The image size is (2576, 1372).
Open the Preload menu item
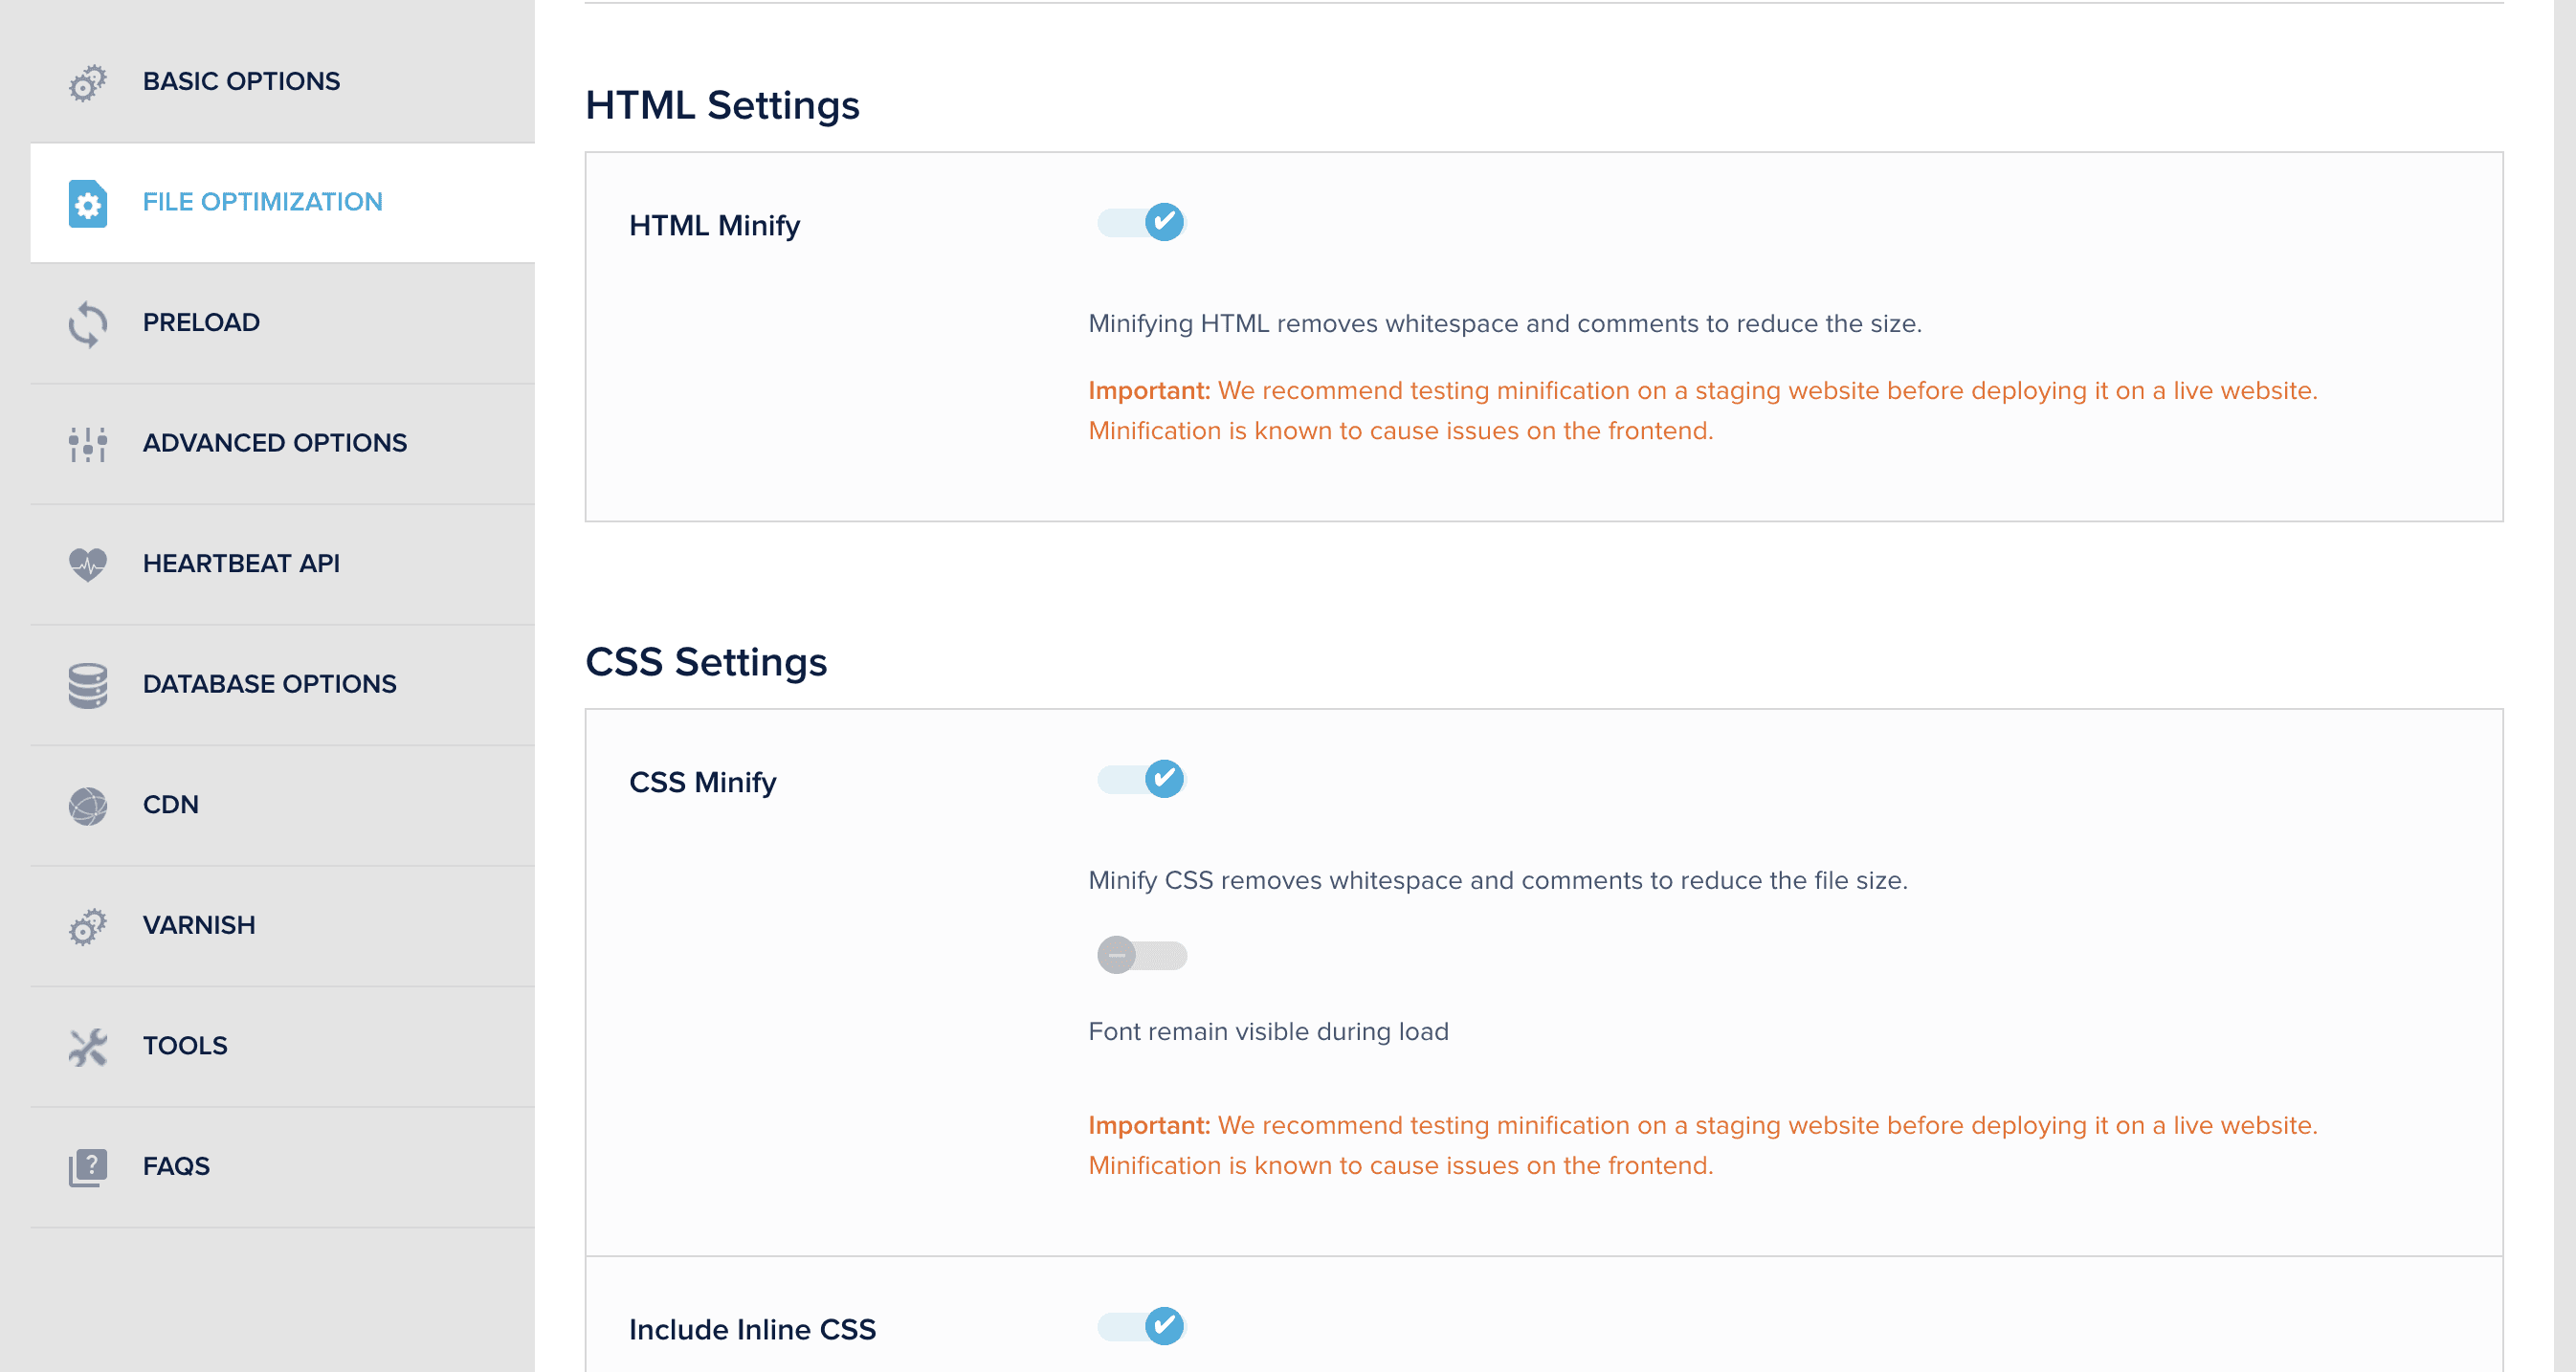click(x=201, y=322)
